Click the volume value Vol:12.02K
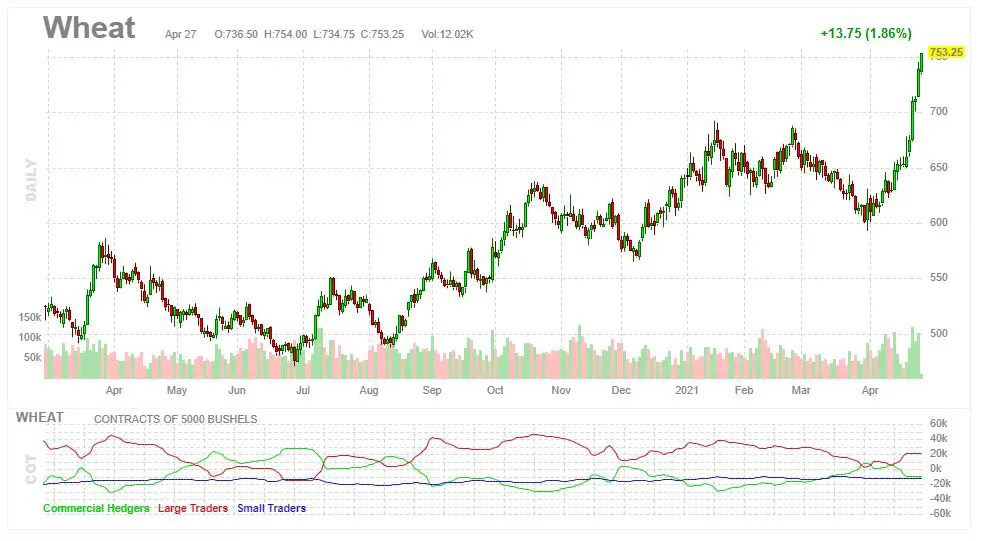 pyautogui.click(x=447, y=34)
